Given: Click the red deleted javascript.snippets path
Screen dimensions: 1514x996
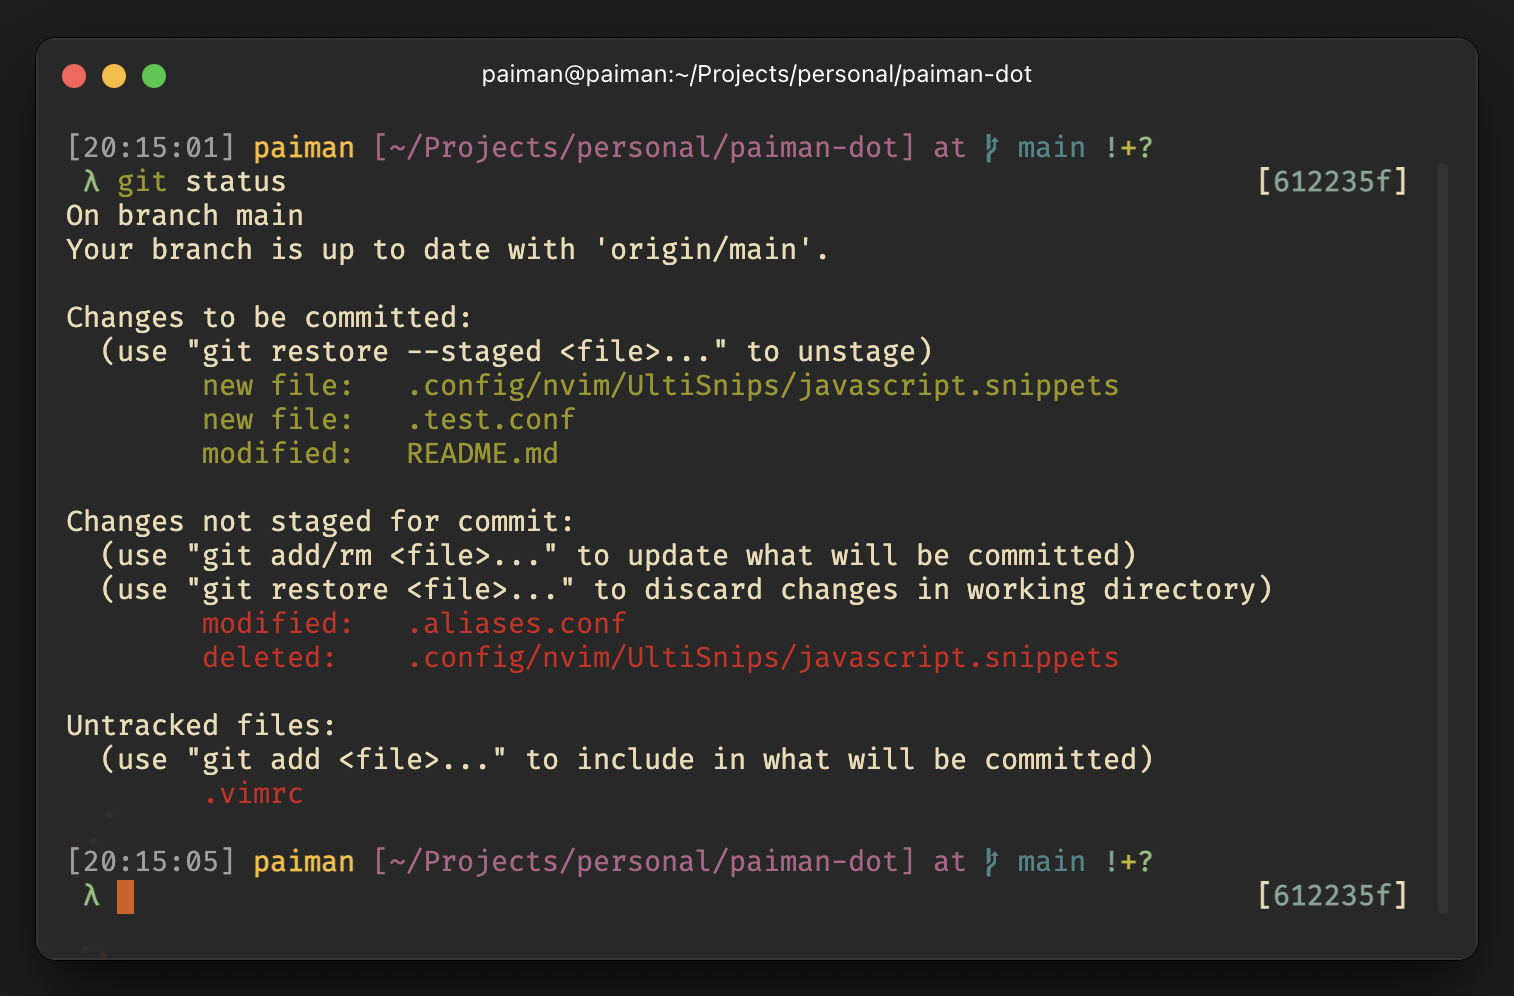Looking at the screenshot, I should point(763,658).
